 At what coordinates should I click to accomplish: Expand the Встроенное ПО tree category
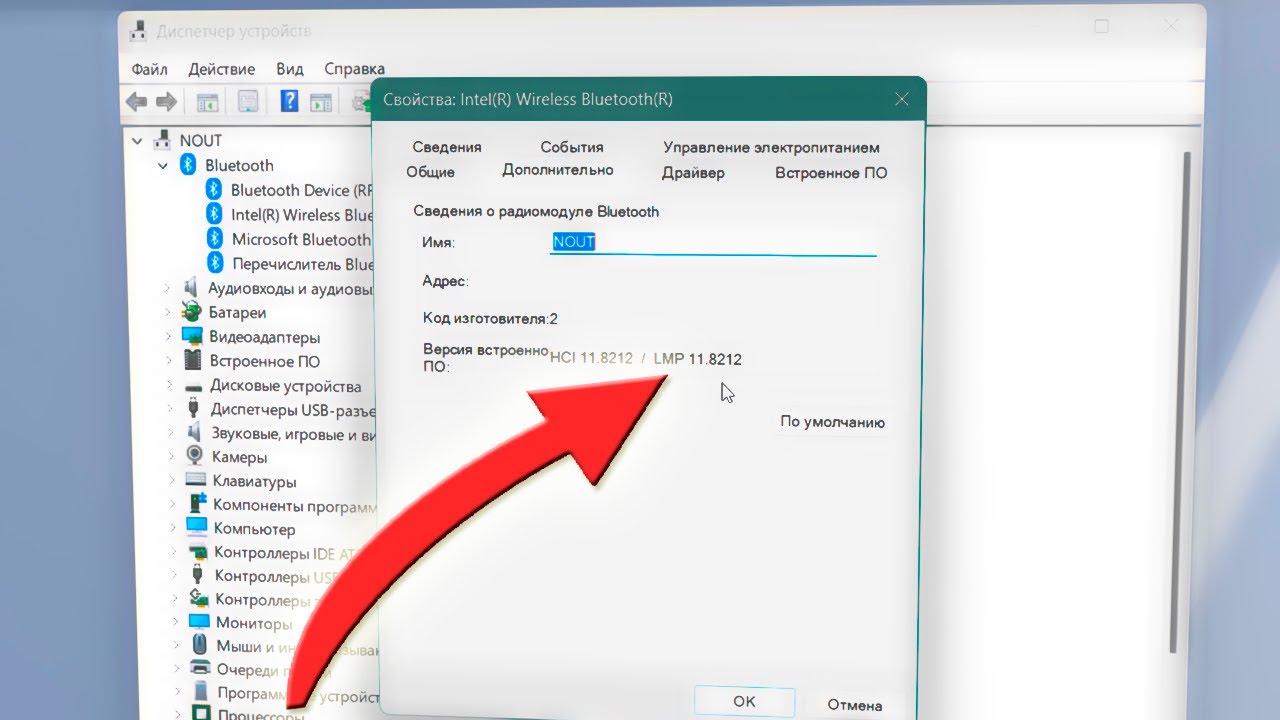169,361
